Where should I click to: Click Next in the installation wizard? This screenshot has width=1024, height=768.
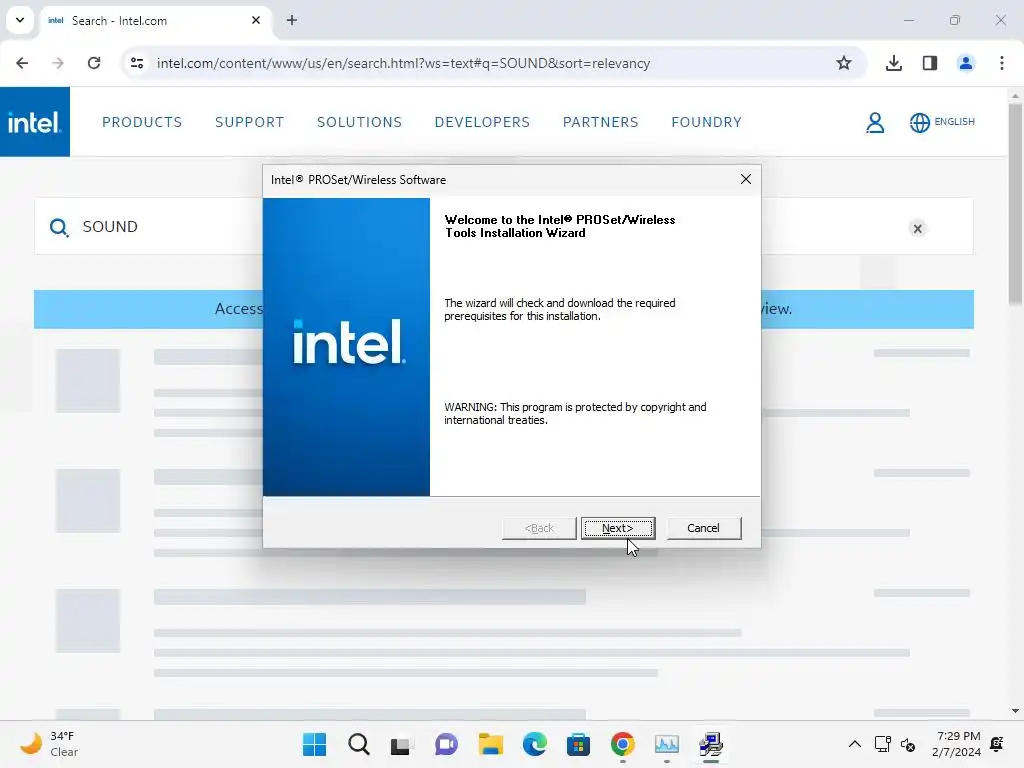pyautogui.click(x=618, y=528)
